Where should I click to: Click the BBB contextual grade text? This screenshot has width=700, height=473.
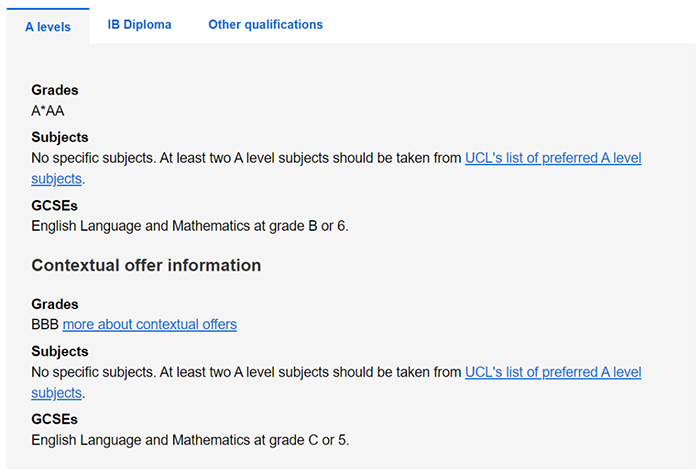pyautogui.click(x=45, y=325)
